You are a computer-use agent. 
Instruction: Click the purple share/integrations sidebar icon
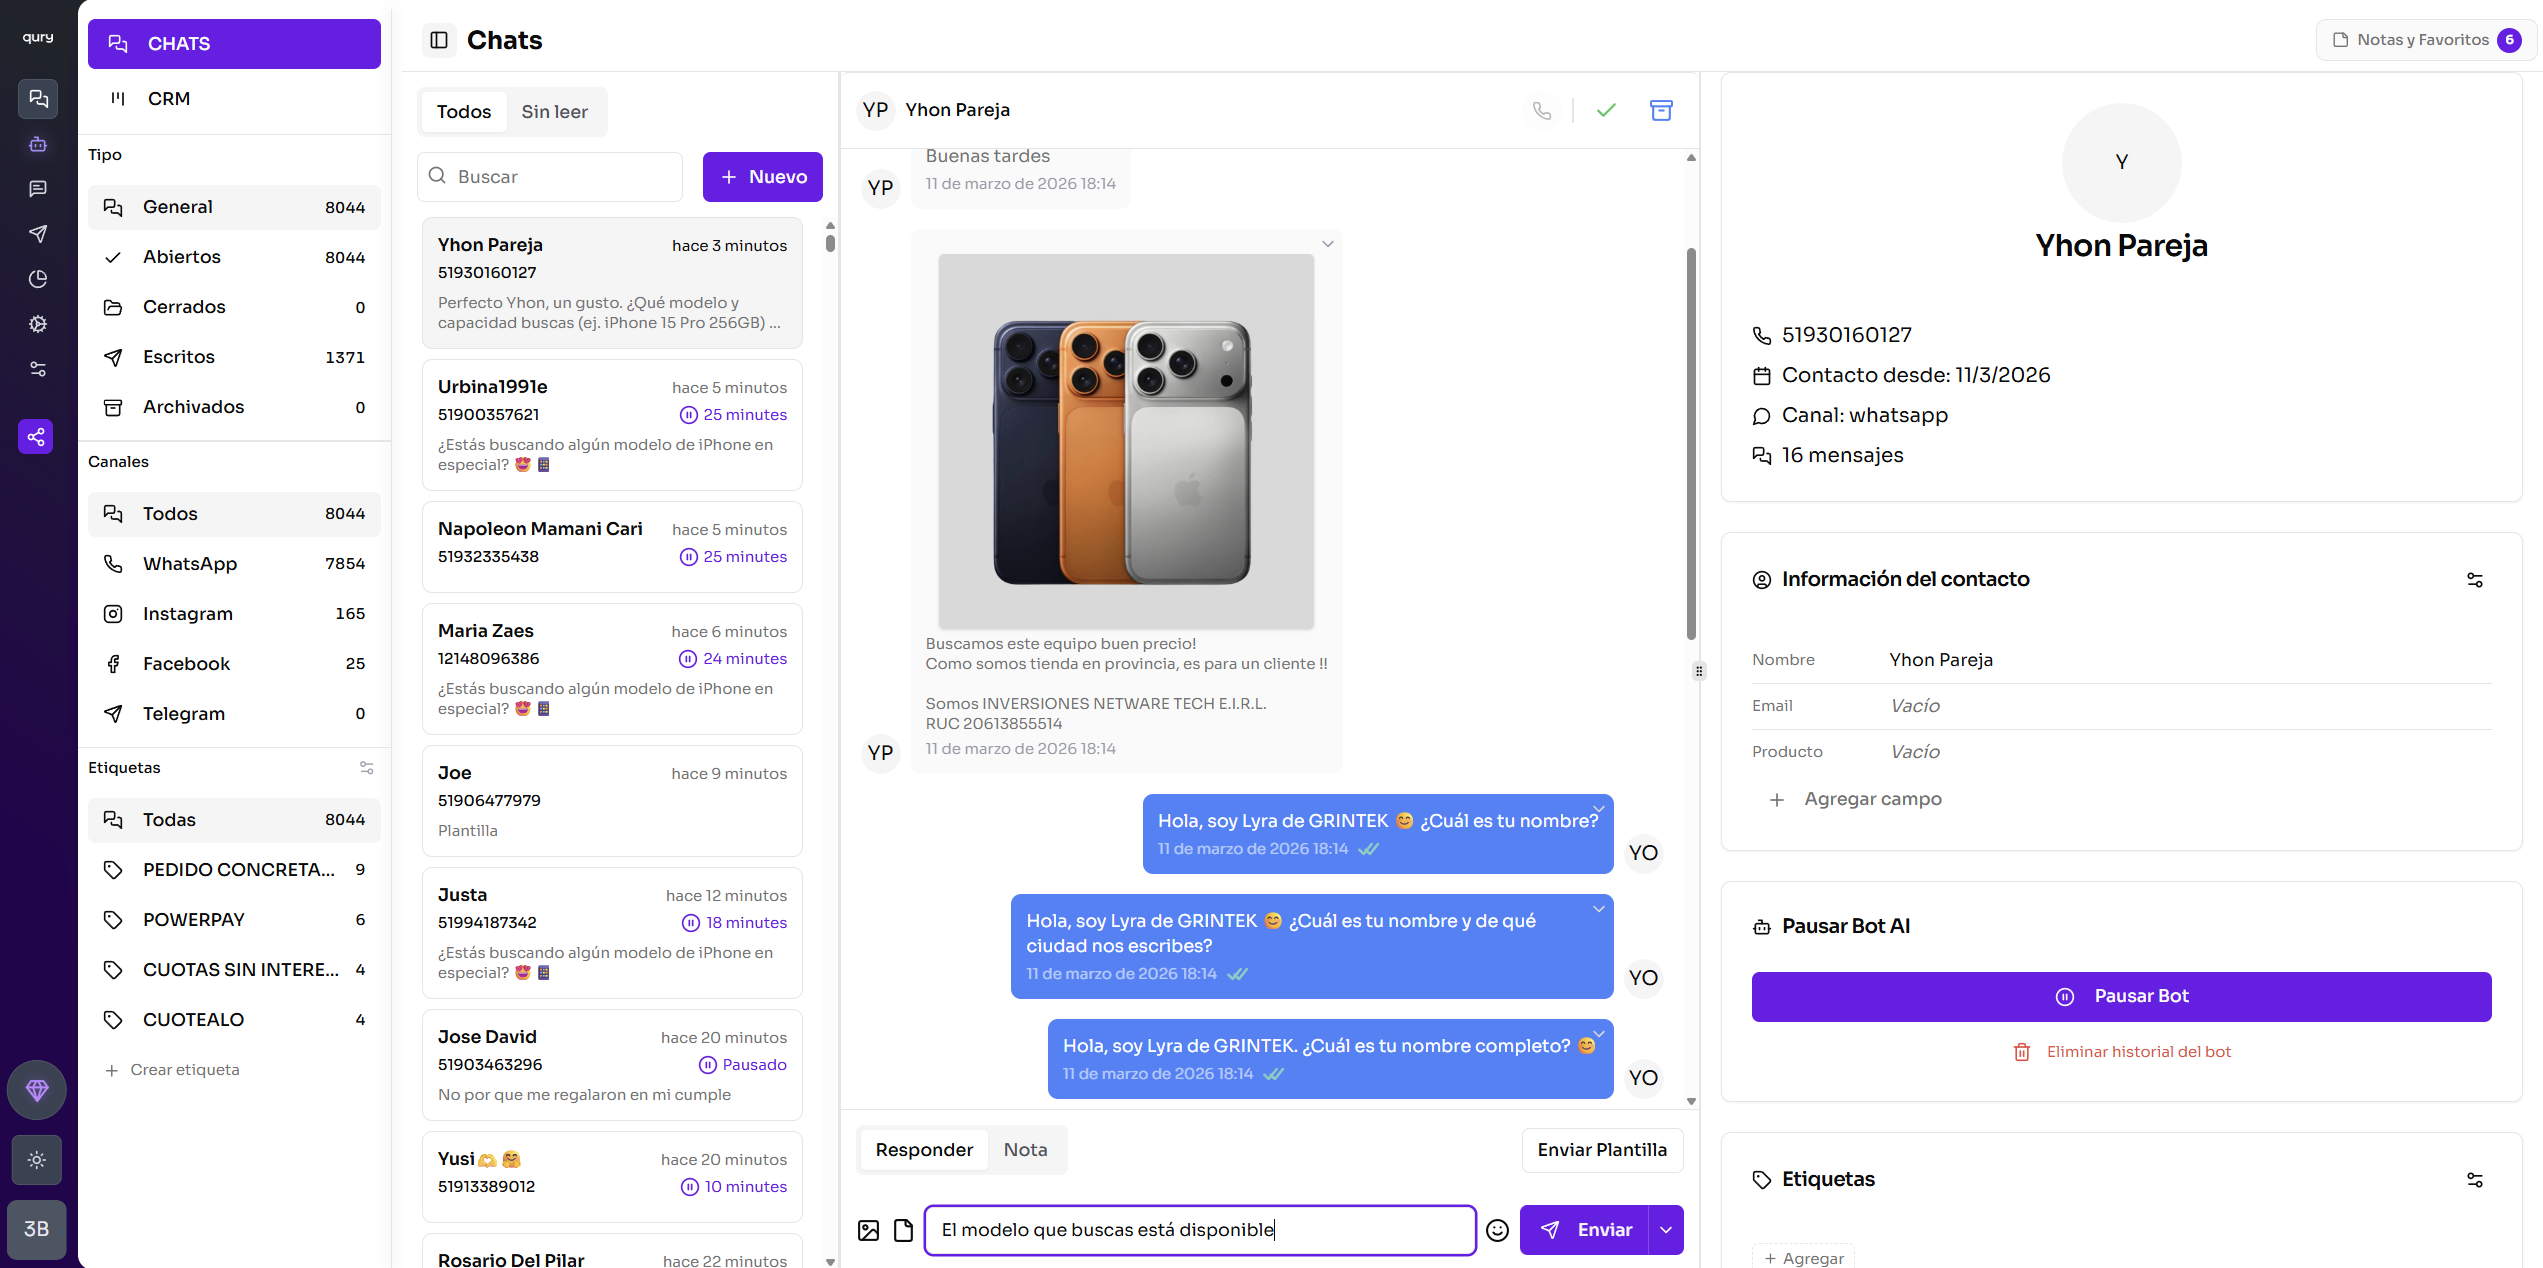tap(36, 436)
